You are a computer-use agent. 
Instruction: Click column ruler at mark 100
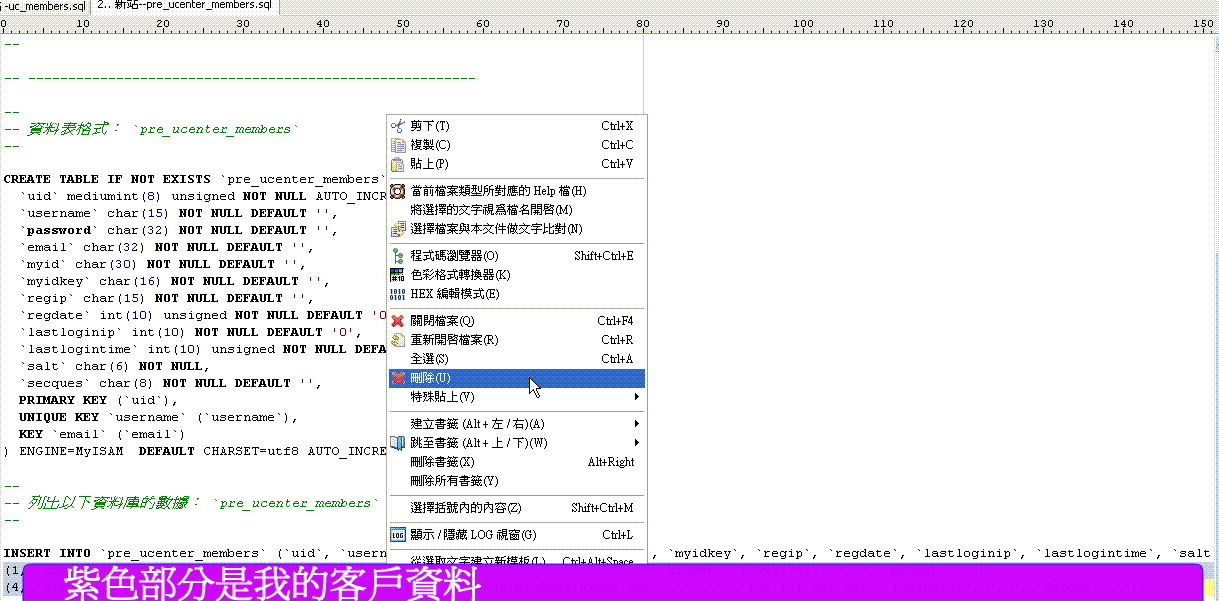point(802,23)
